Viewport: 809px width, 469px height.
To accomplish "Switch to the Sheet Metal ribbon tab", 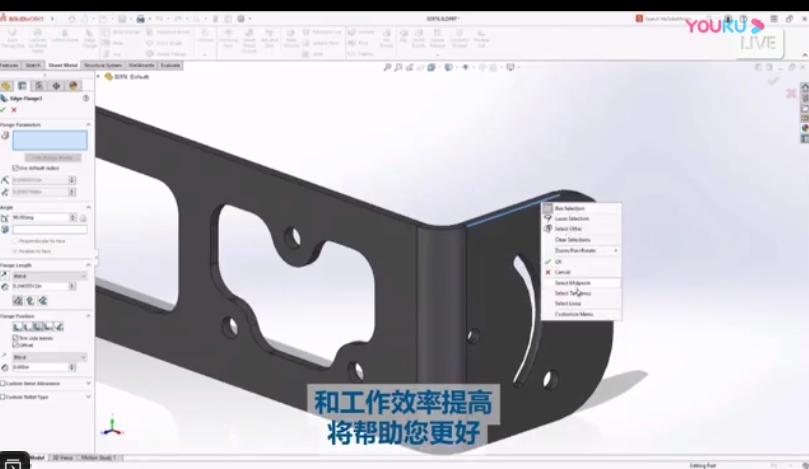I will (63, 65).
